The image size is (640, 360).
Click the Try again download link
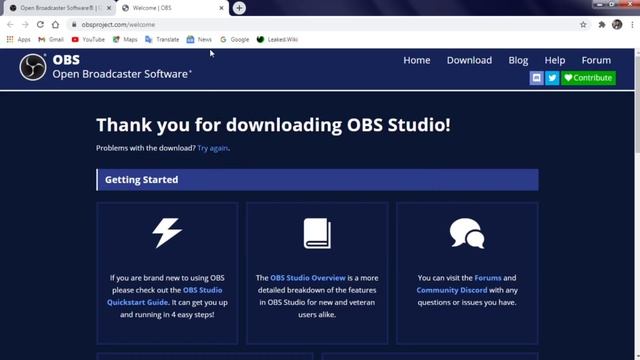213,148
